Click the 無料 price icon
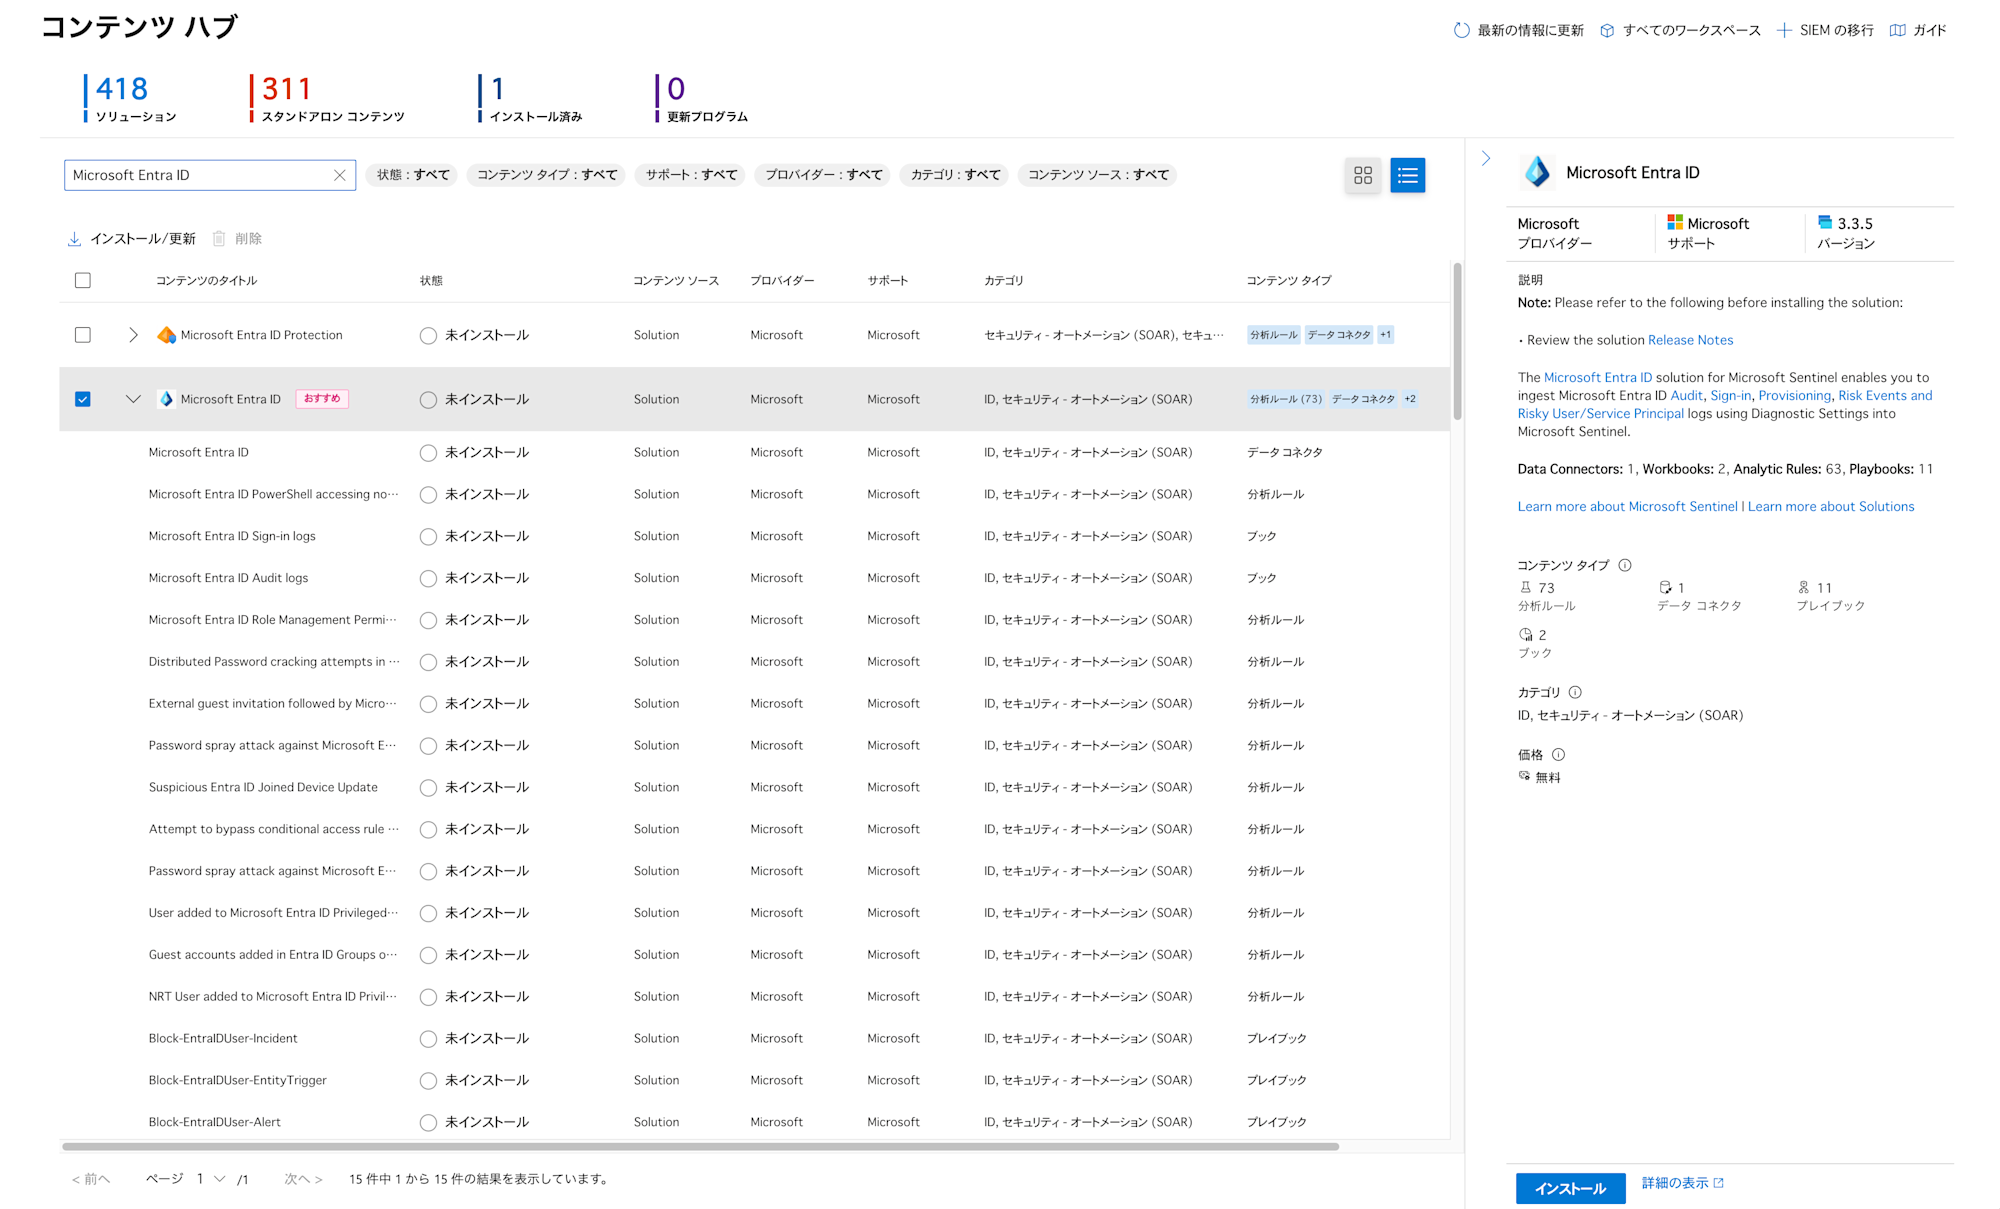 [x=1524, y=776]
